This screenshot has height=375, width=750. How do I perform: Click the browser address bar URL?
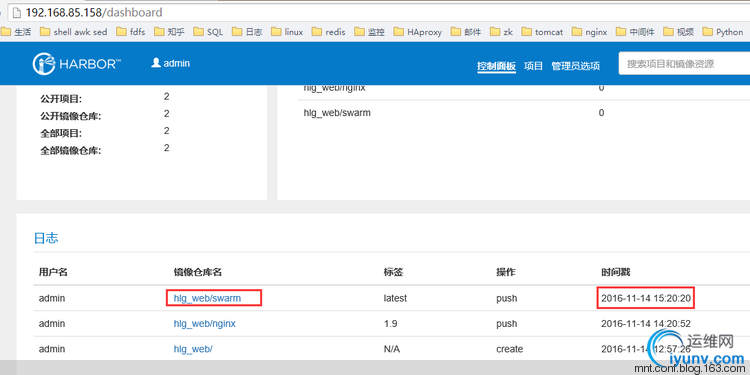coord(94,12)
